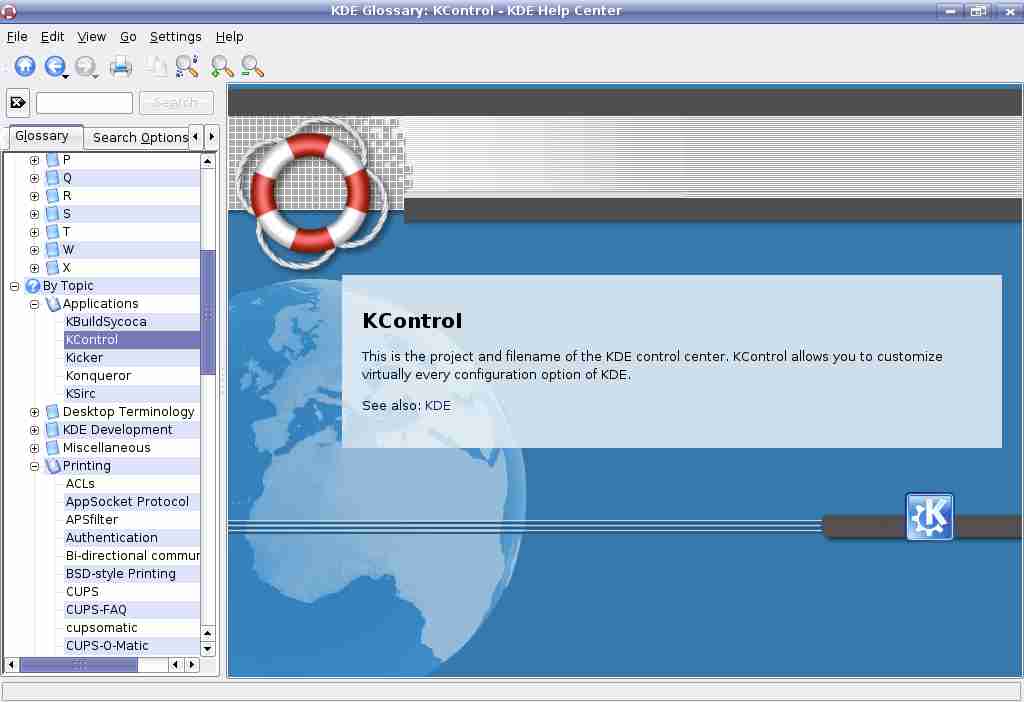This screenshot has width=1024, height=702.
Task: Click the tree horizontal scrollbar thumb
Action: click(x=79, y=665)
